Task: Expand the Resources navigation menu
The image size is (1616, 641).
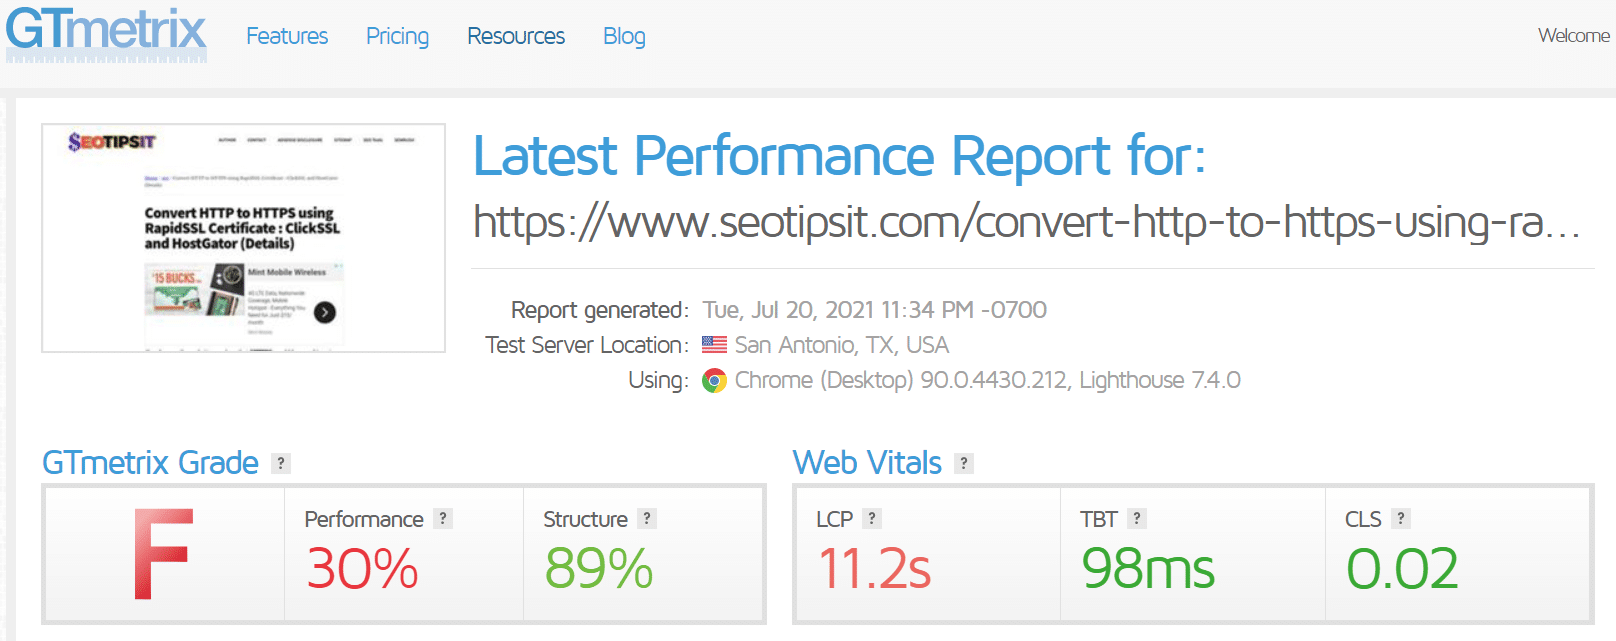Action: 515,36
